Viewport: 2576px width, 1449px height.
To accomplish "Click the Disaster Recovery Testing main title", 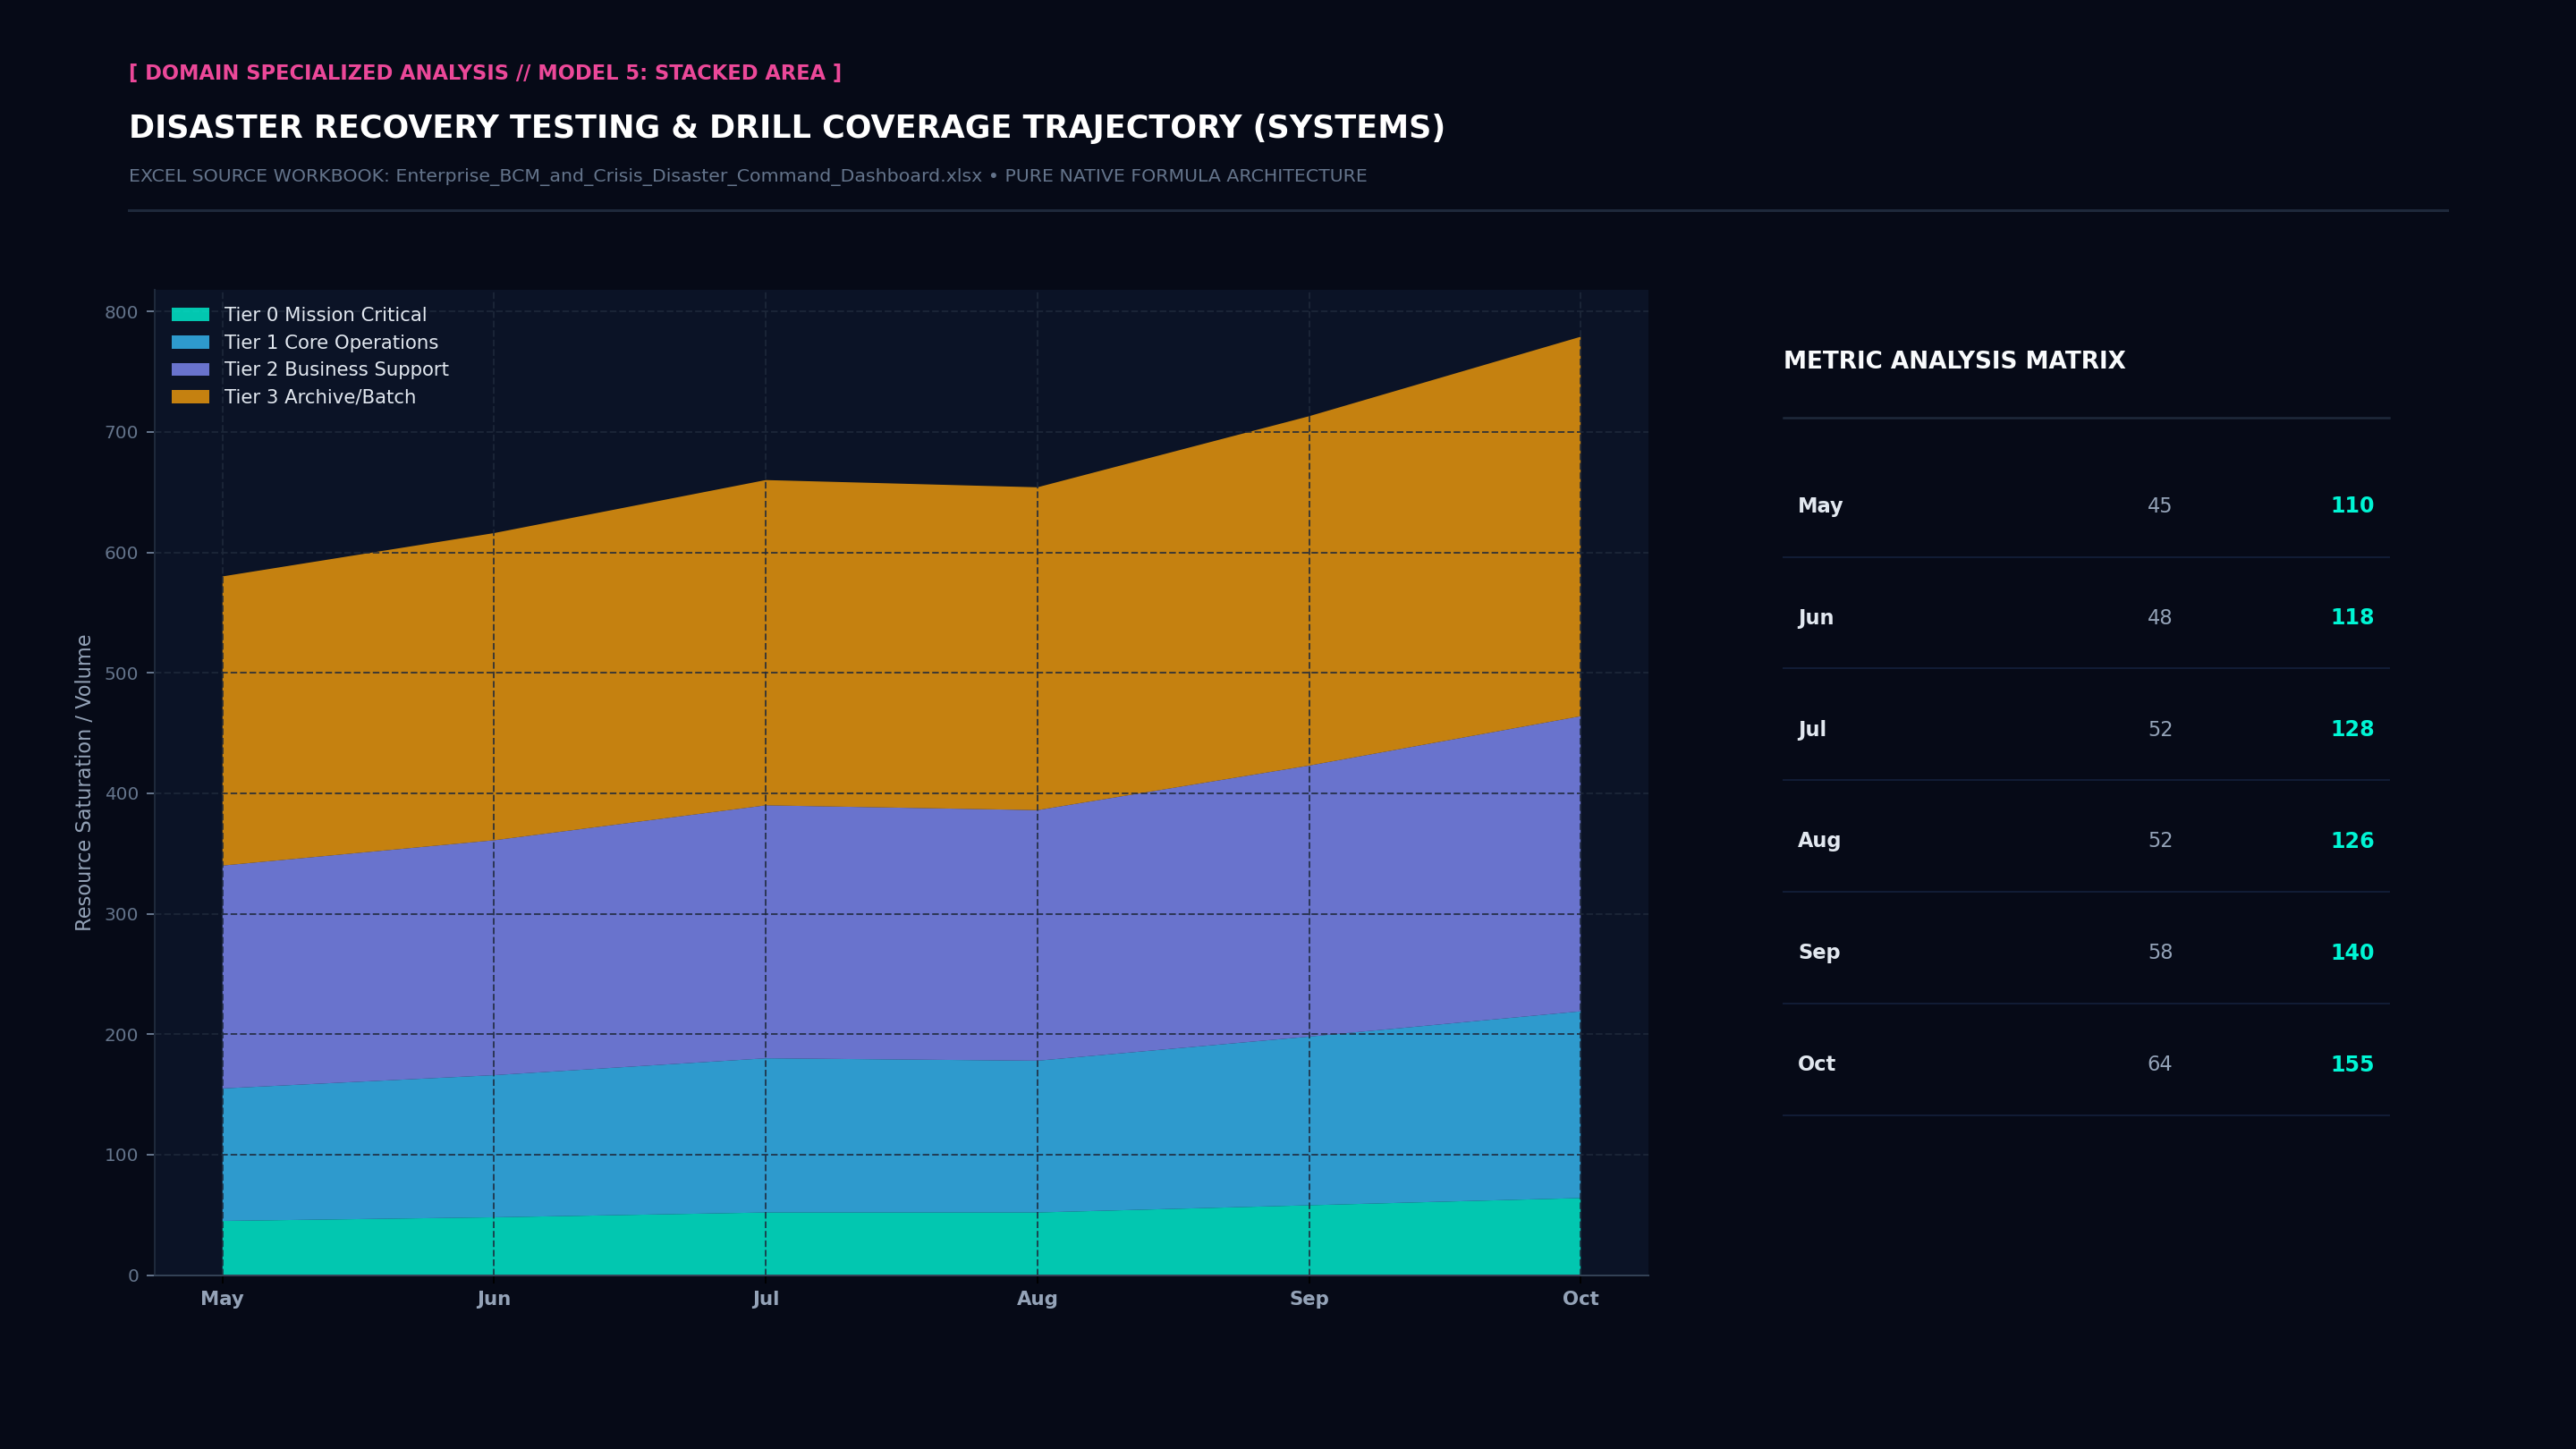I will coord(787,128).
